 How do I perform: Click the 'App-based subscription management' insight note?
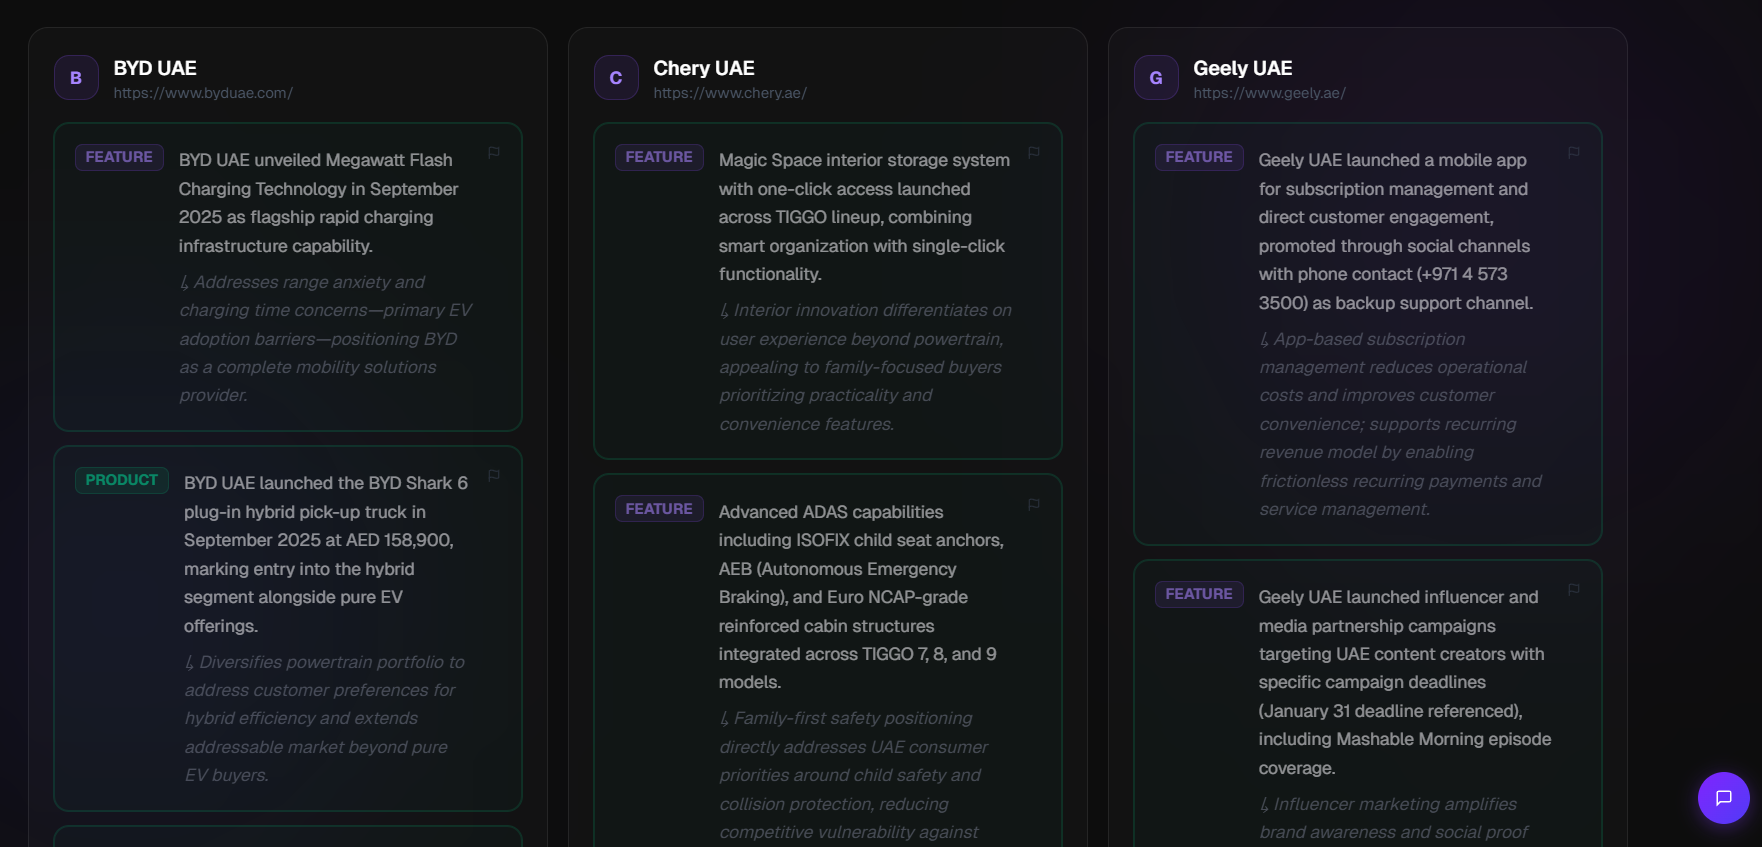pyautogui.click(x=1400, y=424)
